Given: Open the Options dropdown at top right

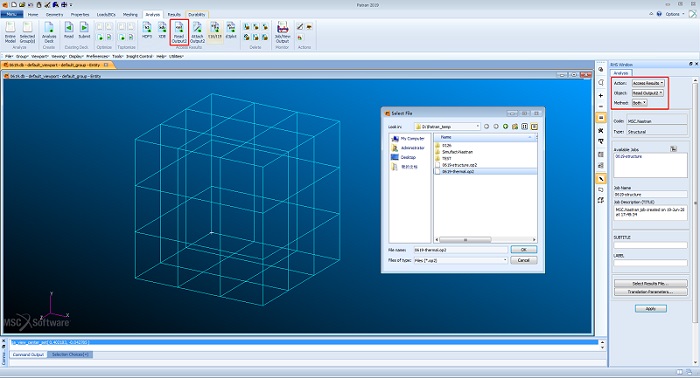Looking at the screenshot, I should click(x=675, y=14).
